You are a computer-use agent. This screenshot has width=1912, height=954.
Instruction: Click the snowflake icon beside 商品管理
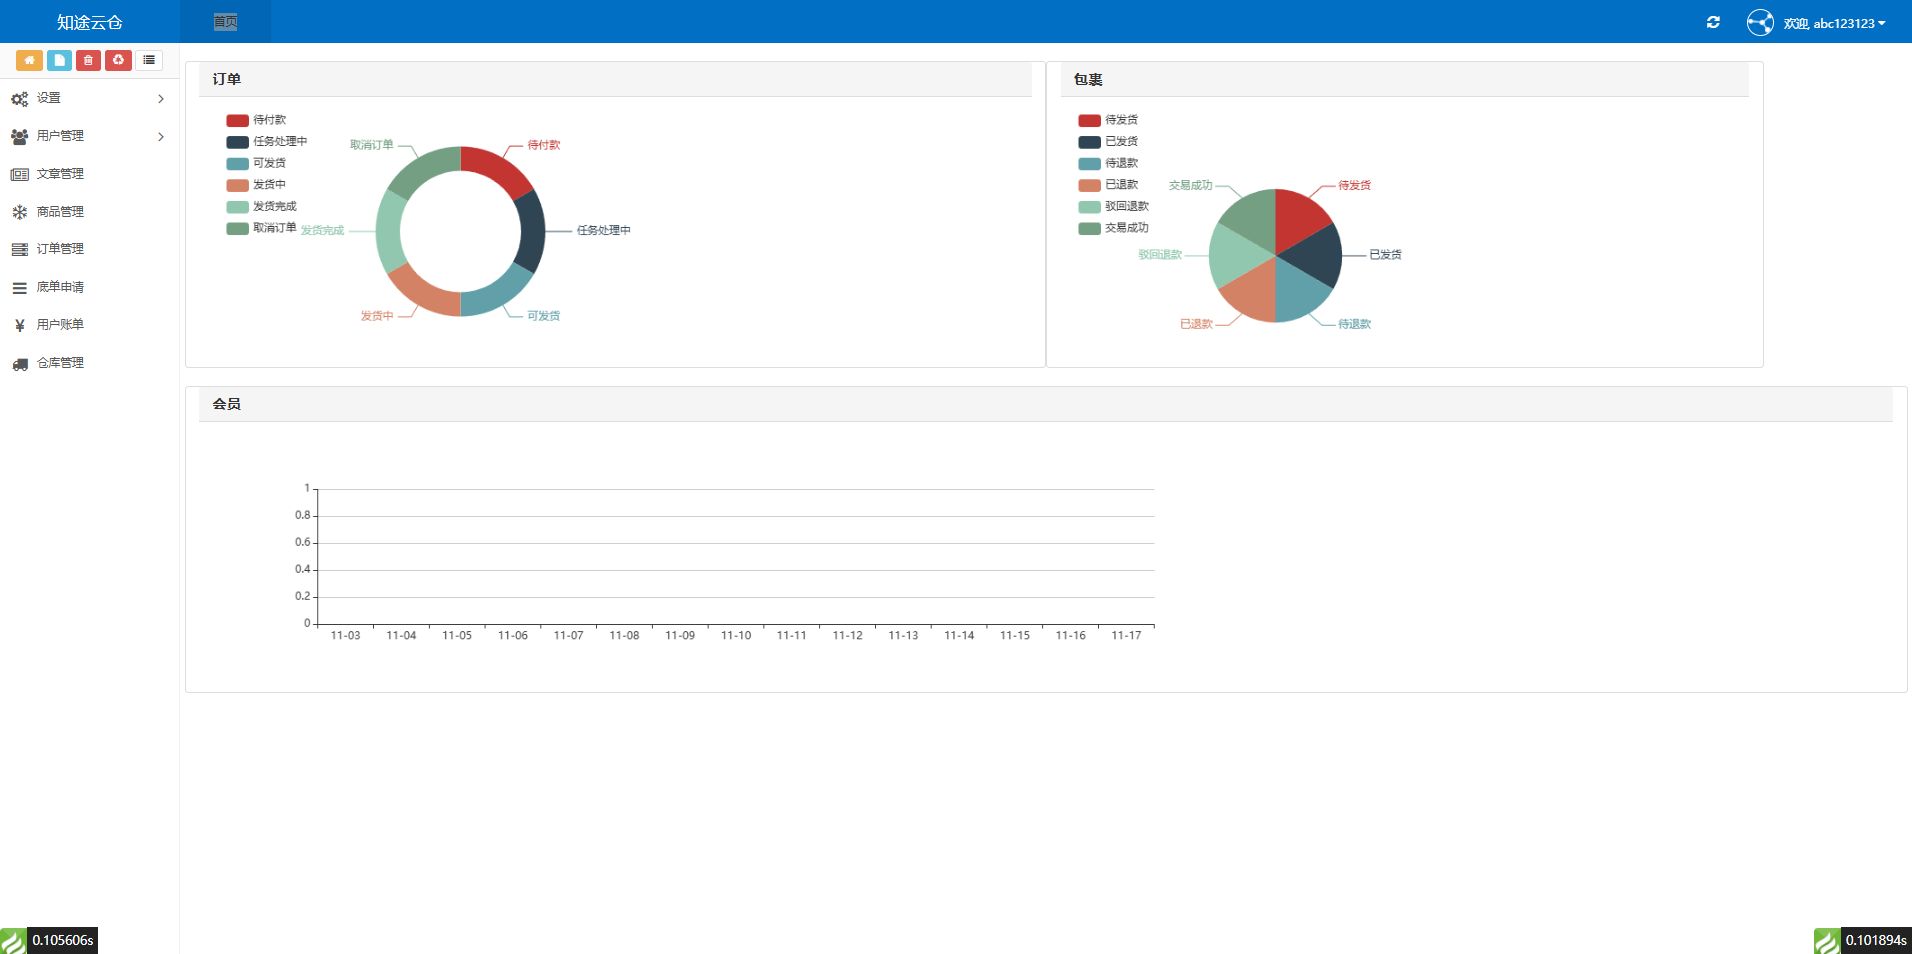tap(19, 212)
